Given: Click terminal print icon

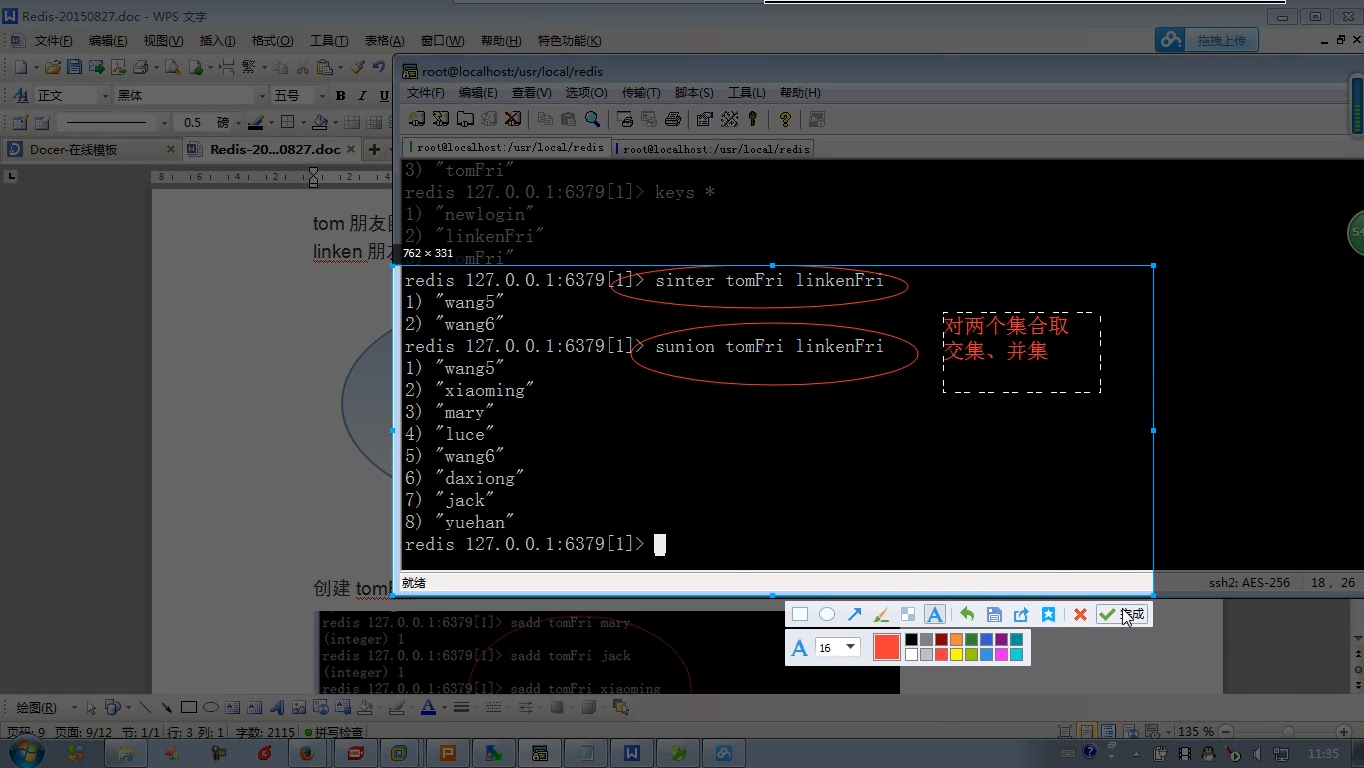Looking at the screenshot, I should [673, 119].
